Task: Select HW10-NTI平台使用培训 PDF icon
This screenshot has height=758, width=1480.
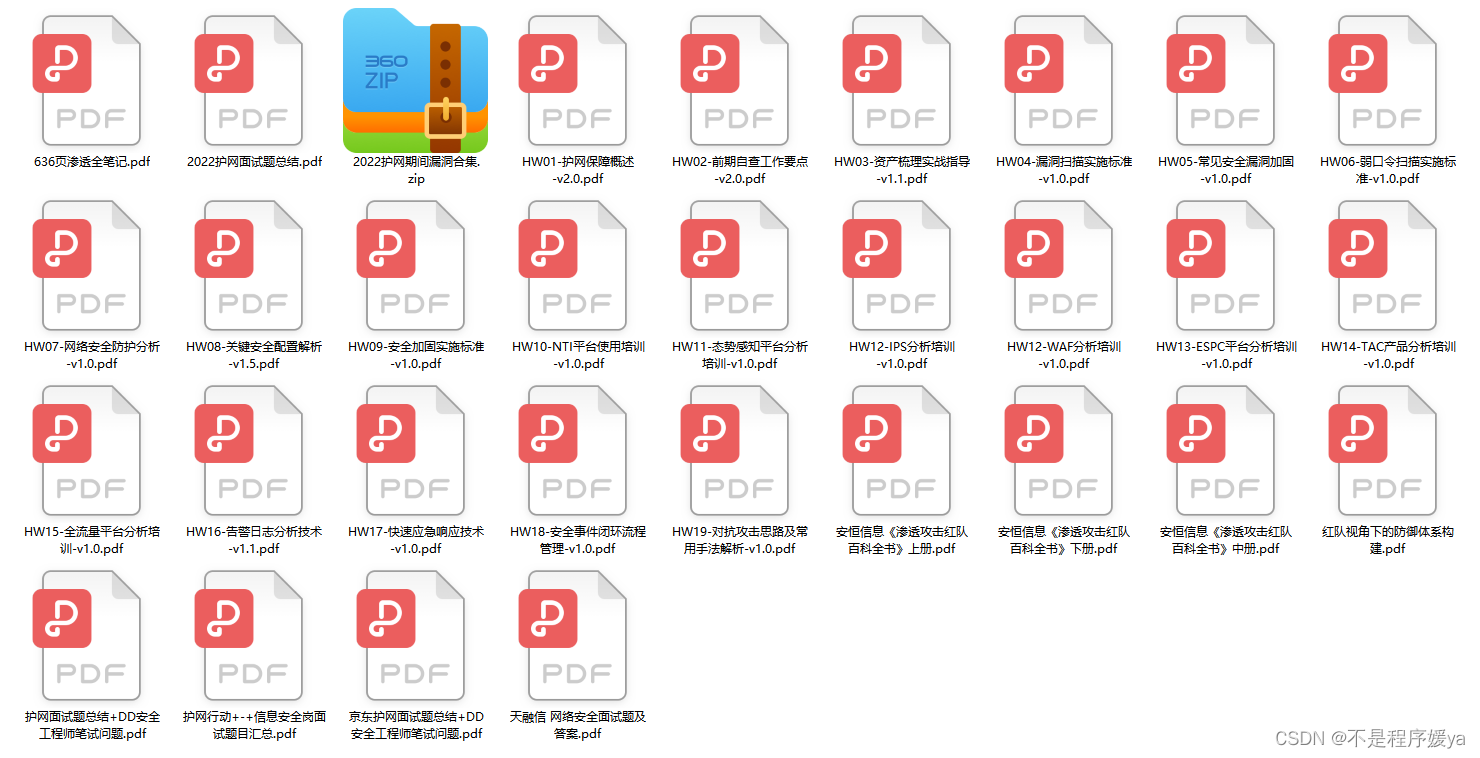Action: [x=572, y=265]
